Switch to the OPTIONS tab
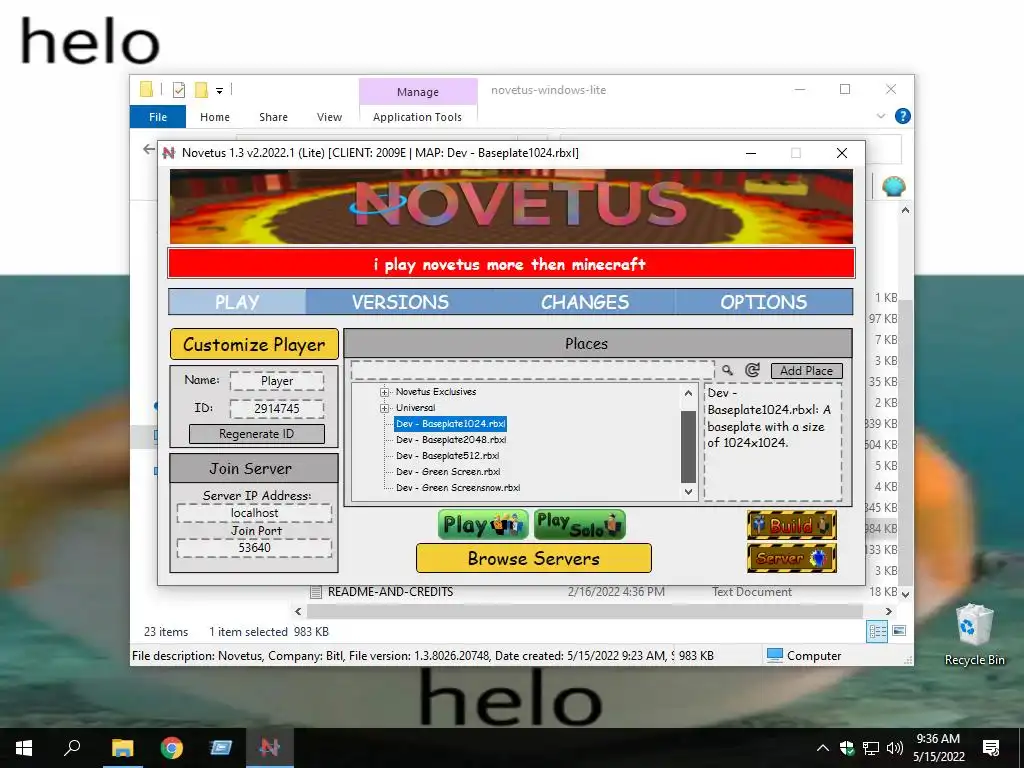1024x768 pixels. pos(763,302)
